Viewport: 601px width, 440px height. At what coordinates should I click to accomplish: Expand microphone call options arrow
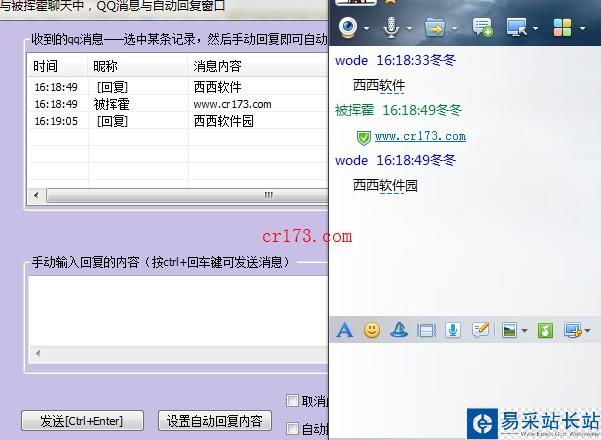[409, 28]
